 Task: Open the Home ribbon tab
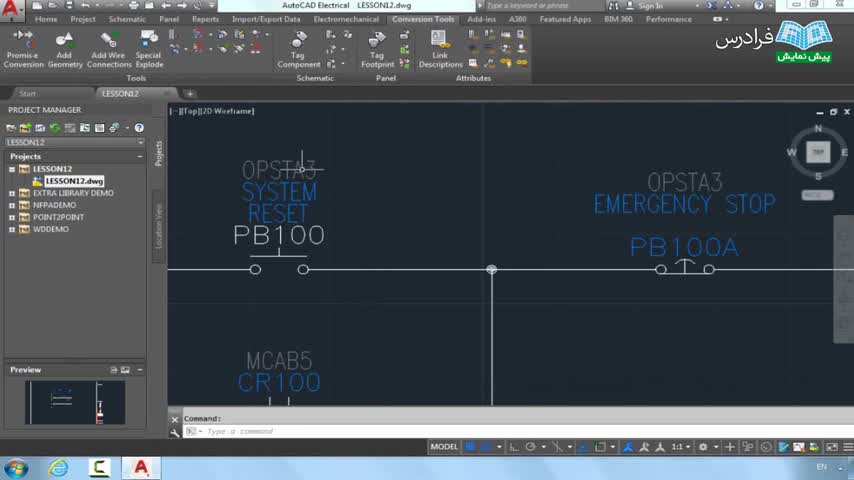[46, 19]
